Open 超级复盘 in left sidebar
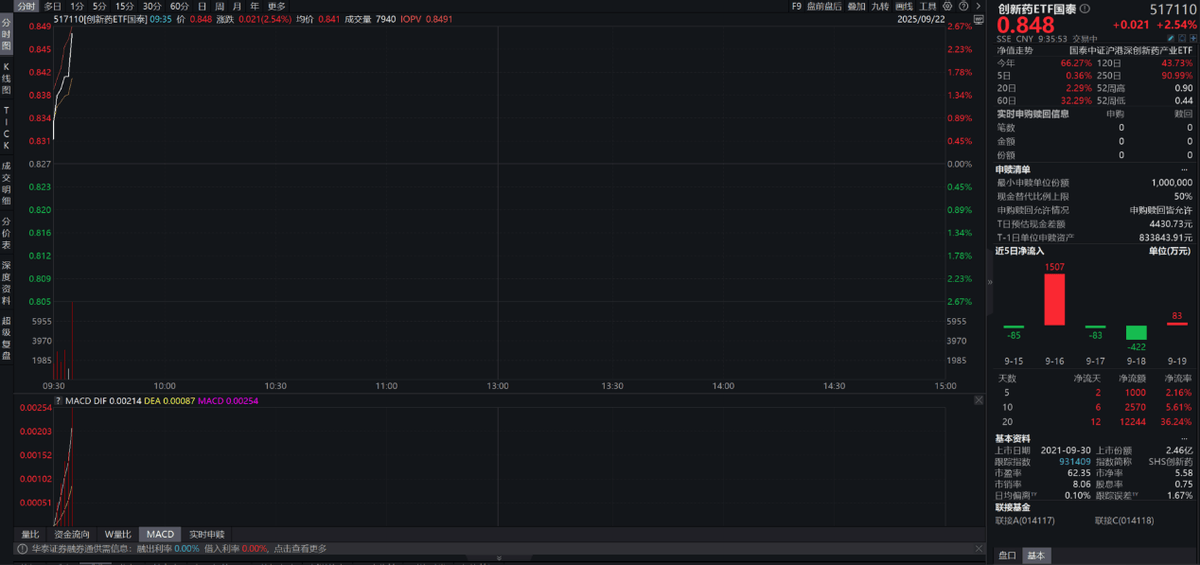The image size is (1200, 565). [x=6, y=338]
